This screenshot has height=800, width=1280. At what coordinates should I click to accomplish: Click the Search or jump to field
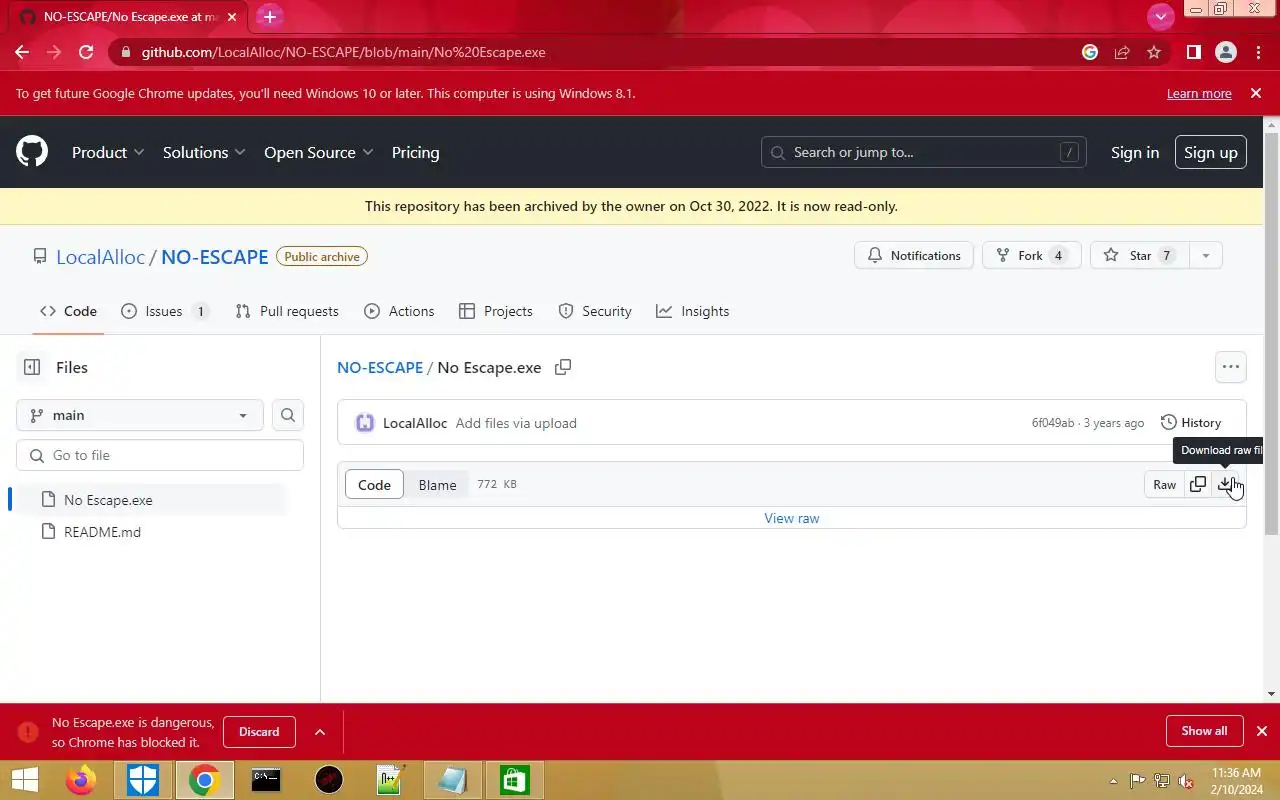pos(924,152)
